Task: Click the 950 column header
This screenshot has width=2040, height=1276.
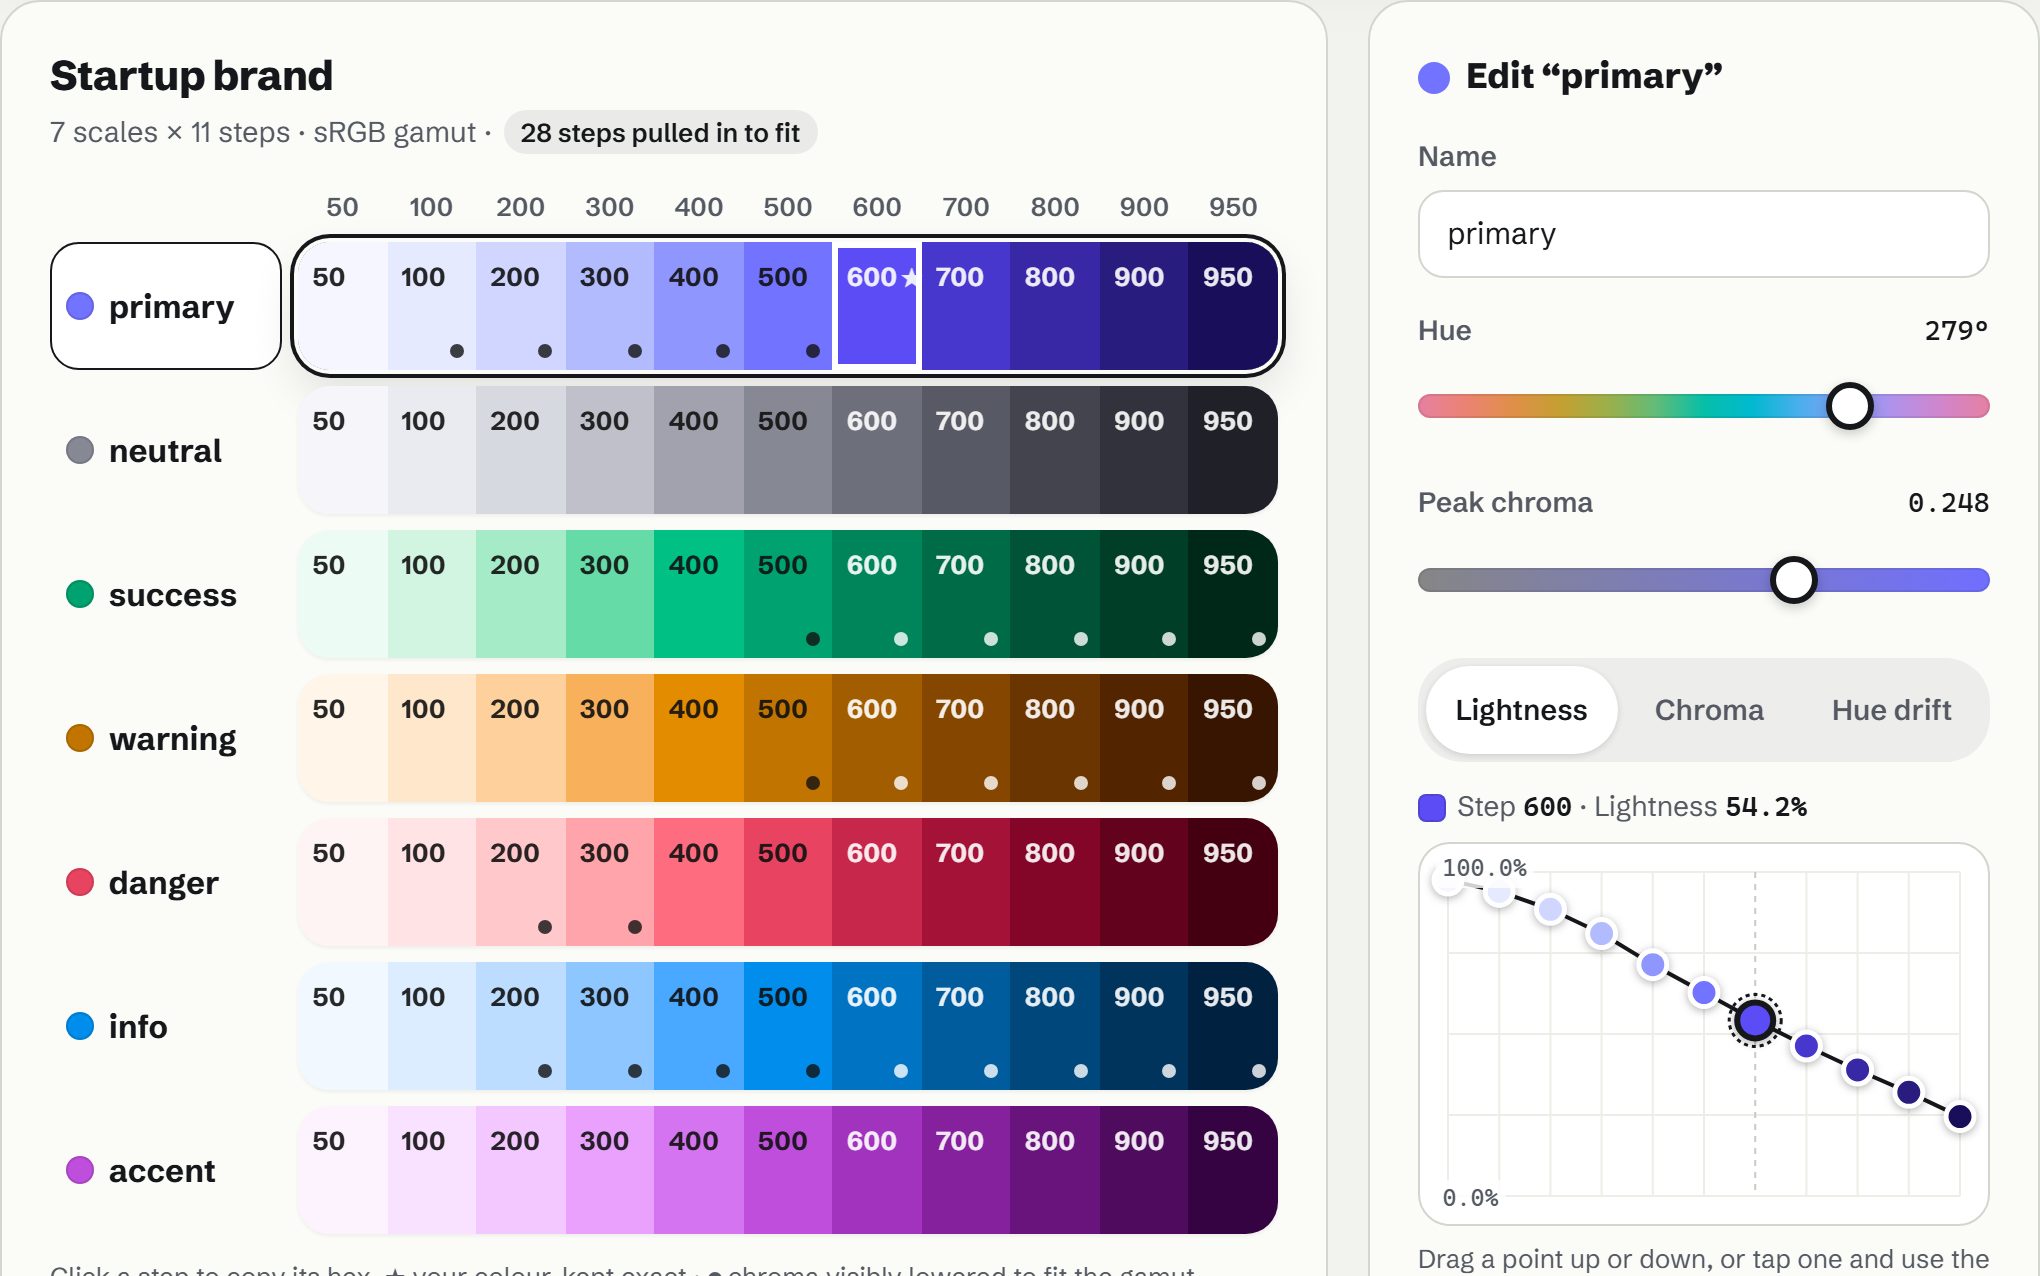Action: pyautogui.click(x=1232, y=207)
